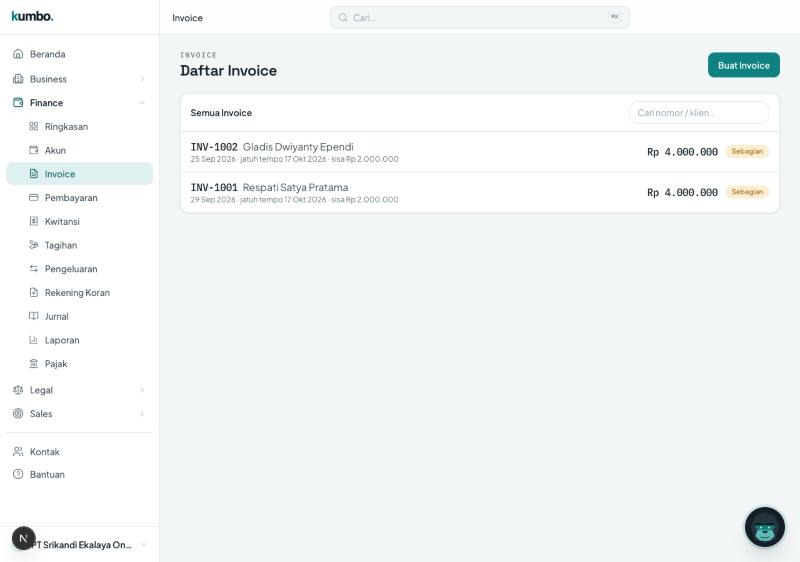Image resolution: width=800 pixels, height=562 pixels.
Task: Open invoice INV-1001
Action: 480,192
